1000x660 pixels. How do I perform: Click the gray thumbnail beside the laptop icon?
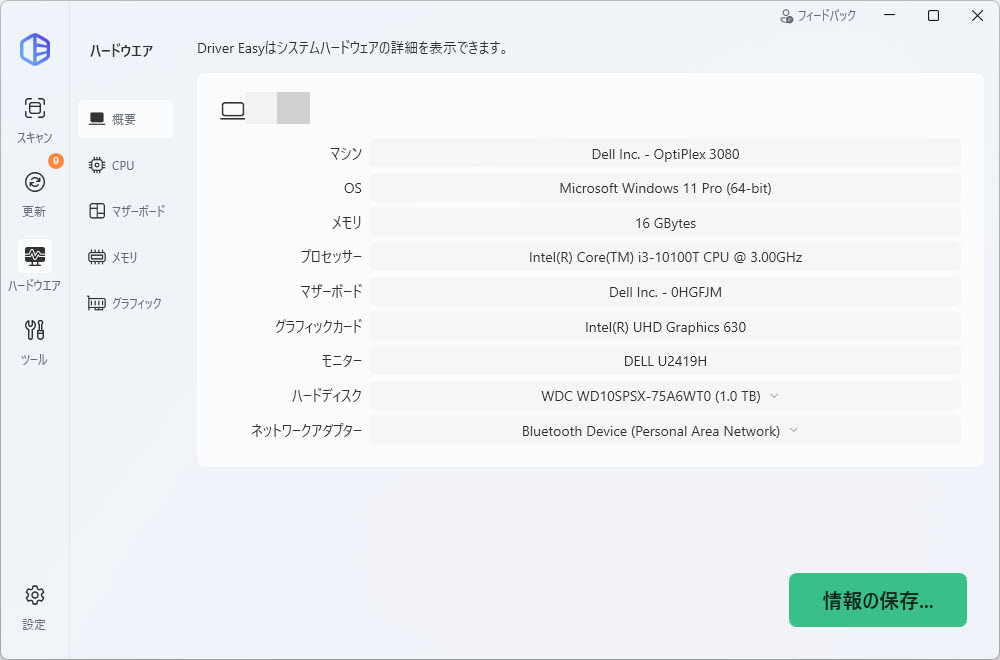pos(293,108)
